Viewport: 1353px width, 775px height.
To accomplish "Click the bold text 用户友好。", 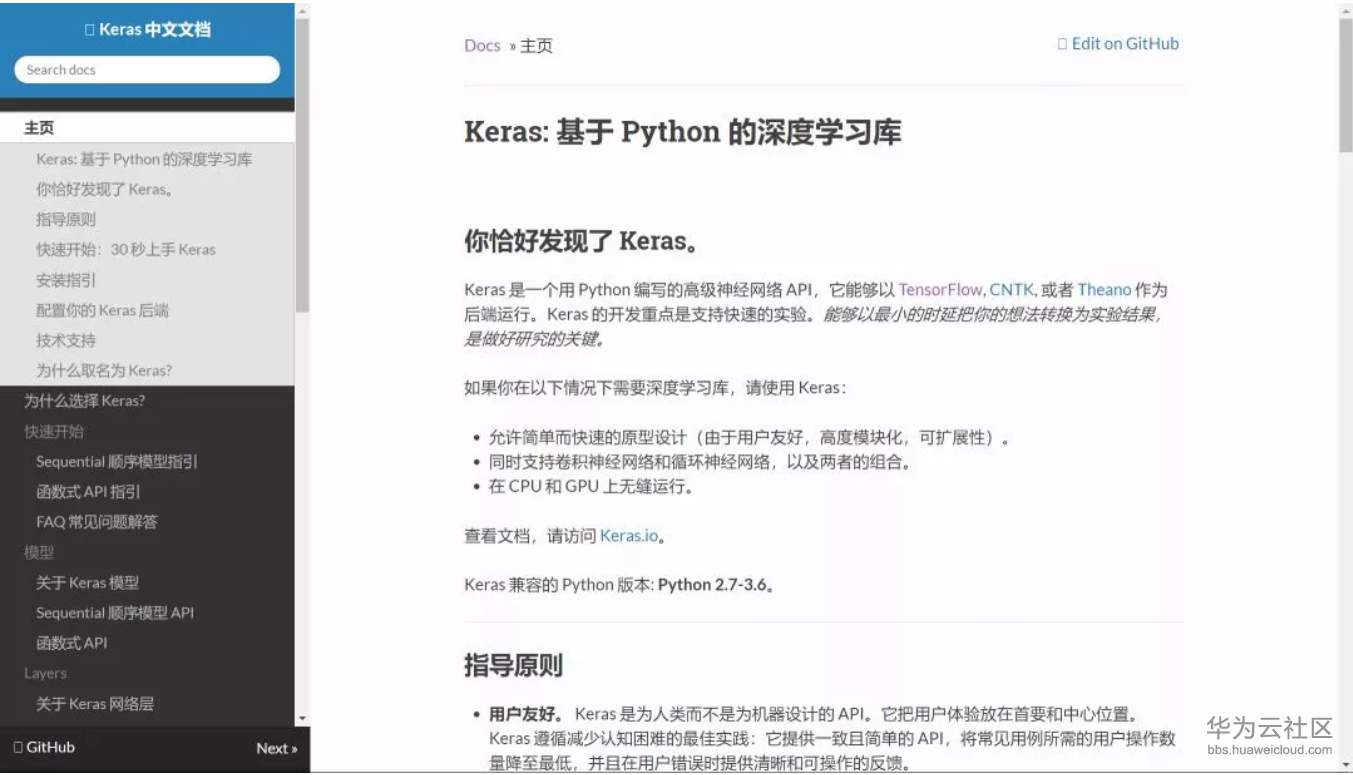I will (526, 714).
